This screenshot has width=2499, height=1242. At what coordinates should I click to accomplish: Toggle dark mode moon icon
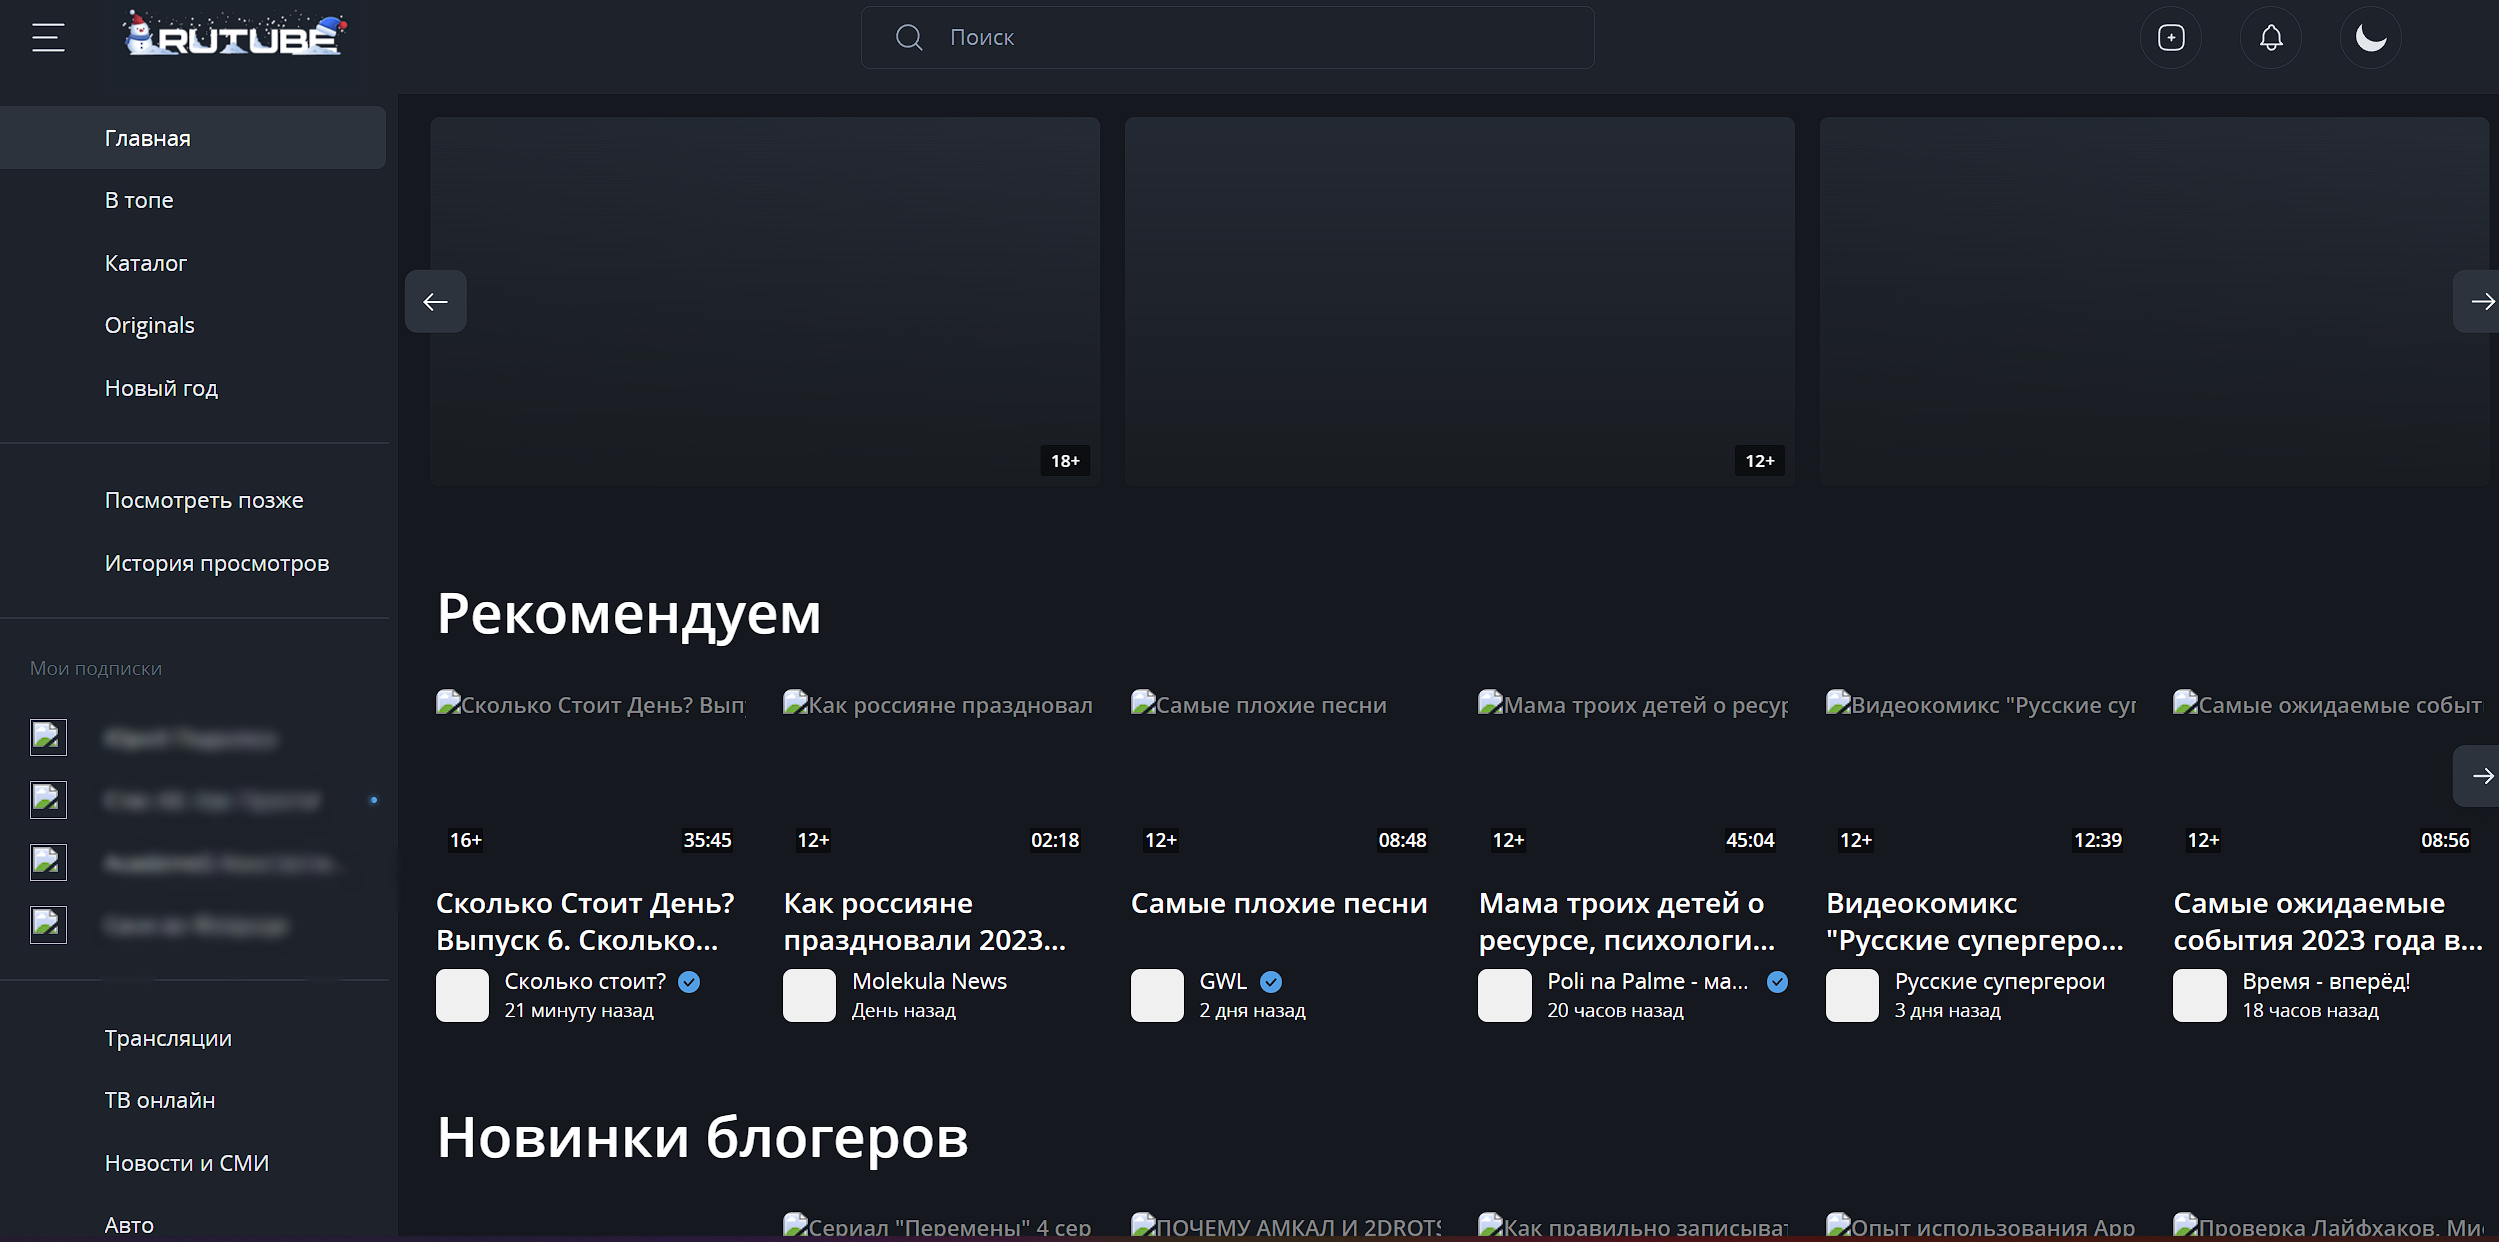[2370, 38]
